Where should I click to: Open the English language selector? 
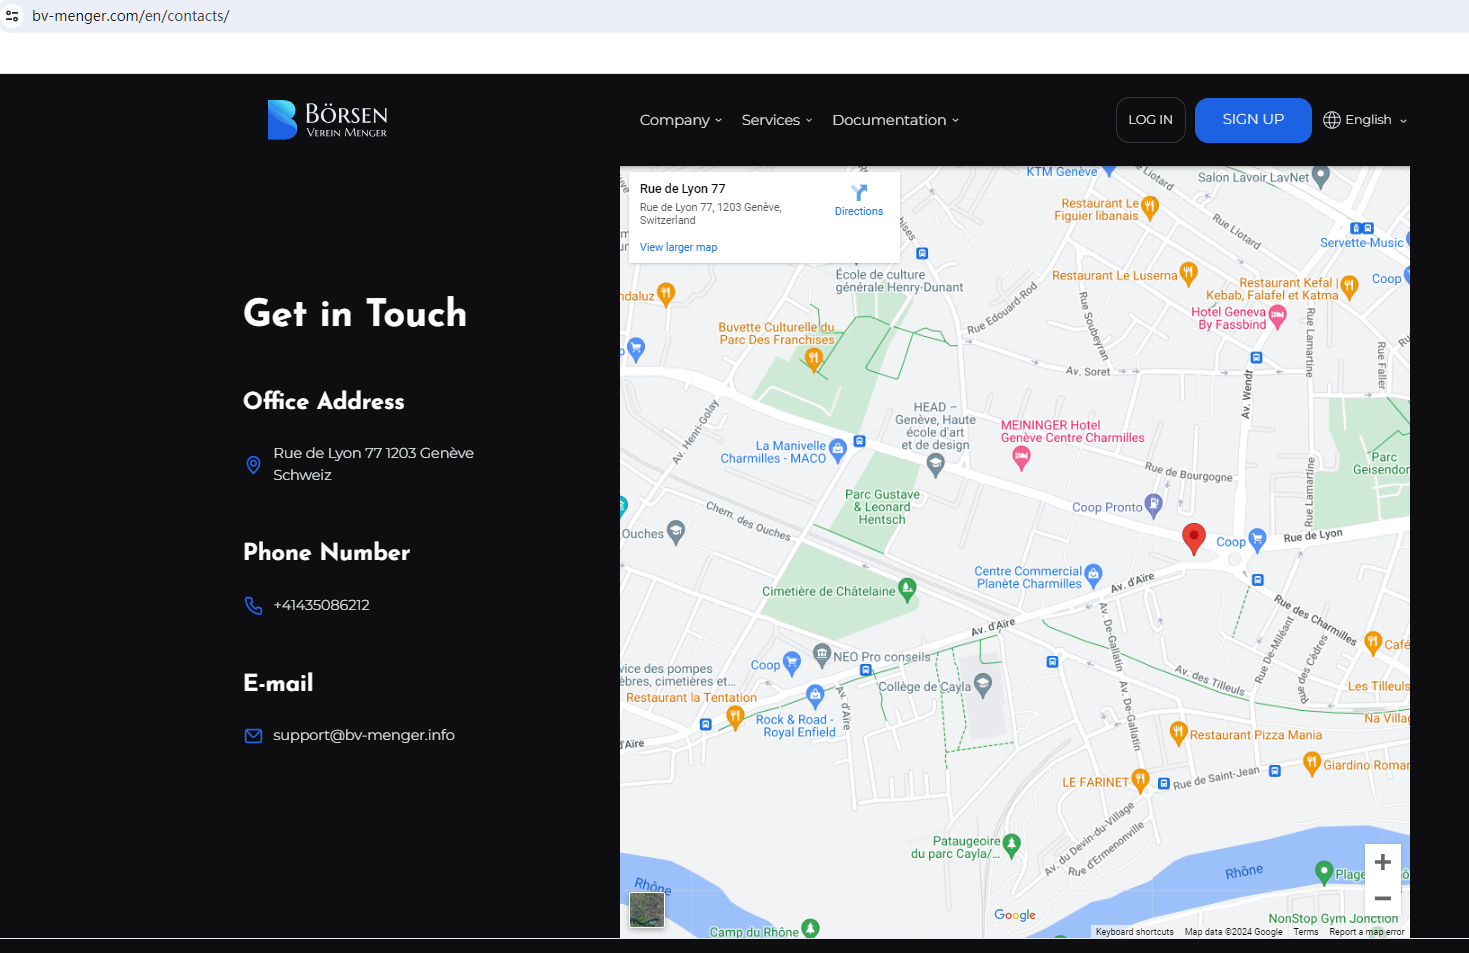tap(1365, 120)
